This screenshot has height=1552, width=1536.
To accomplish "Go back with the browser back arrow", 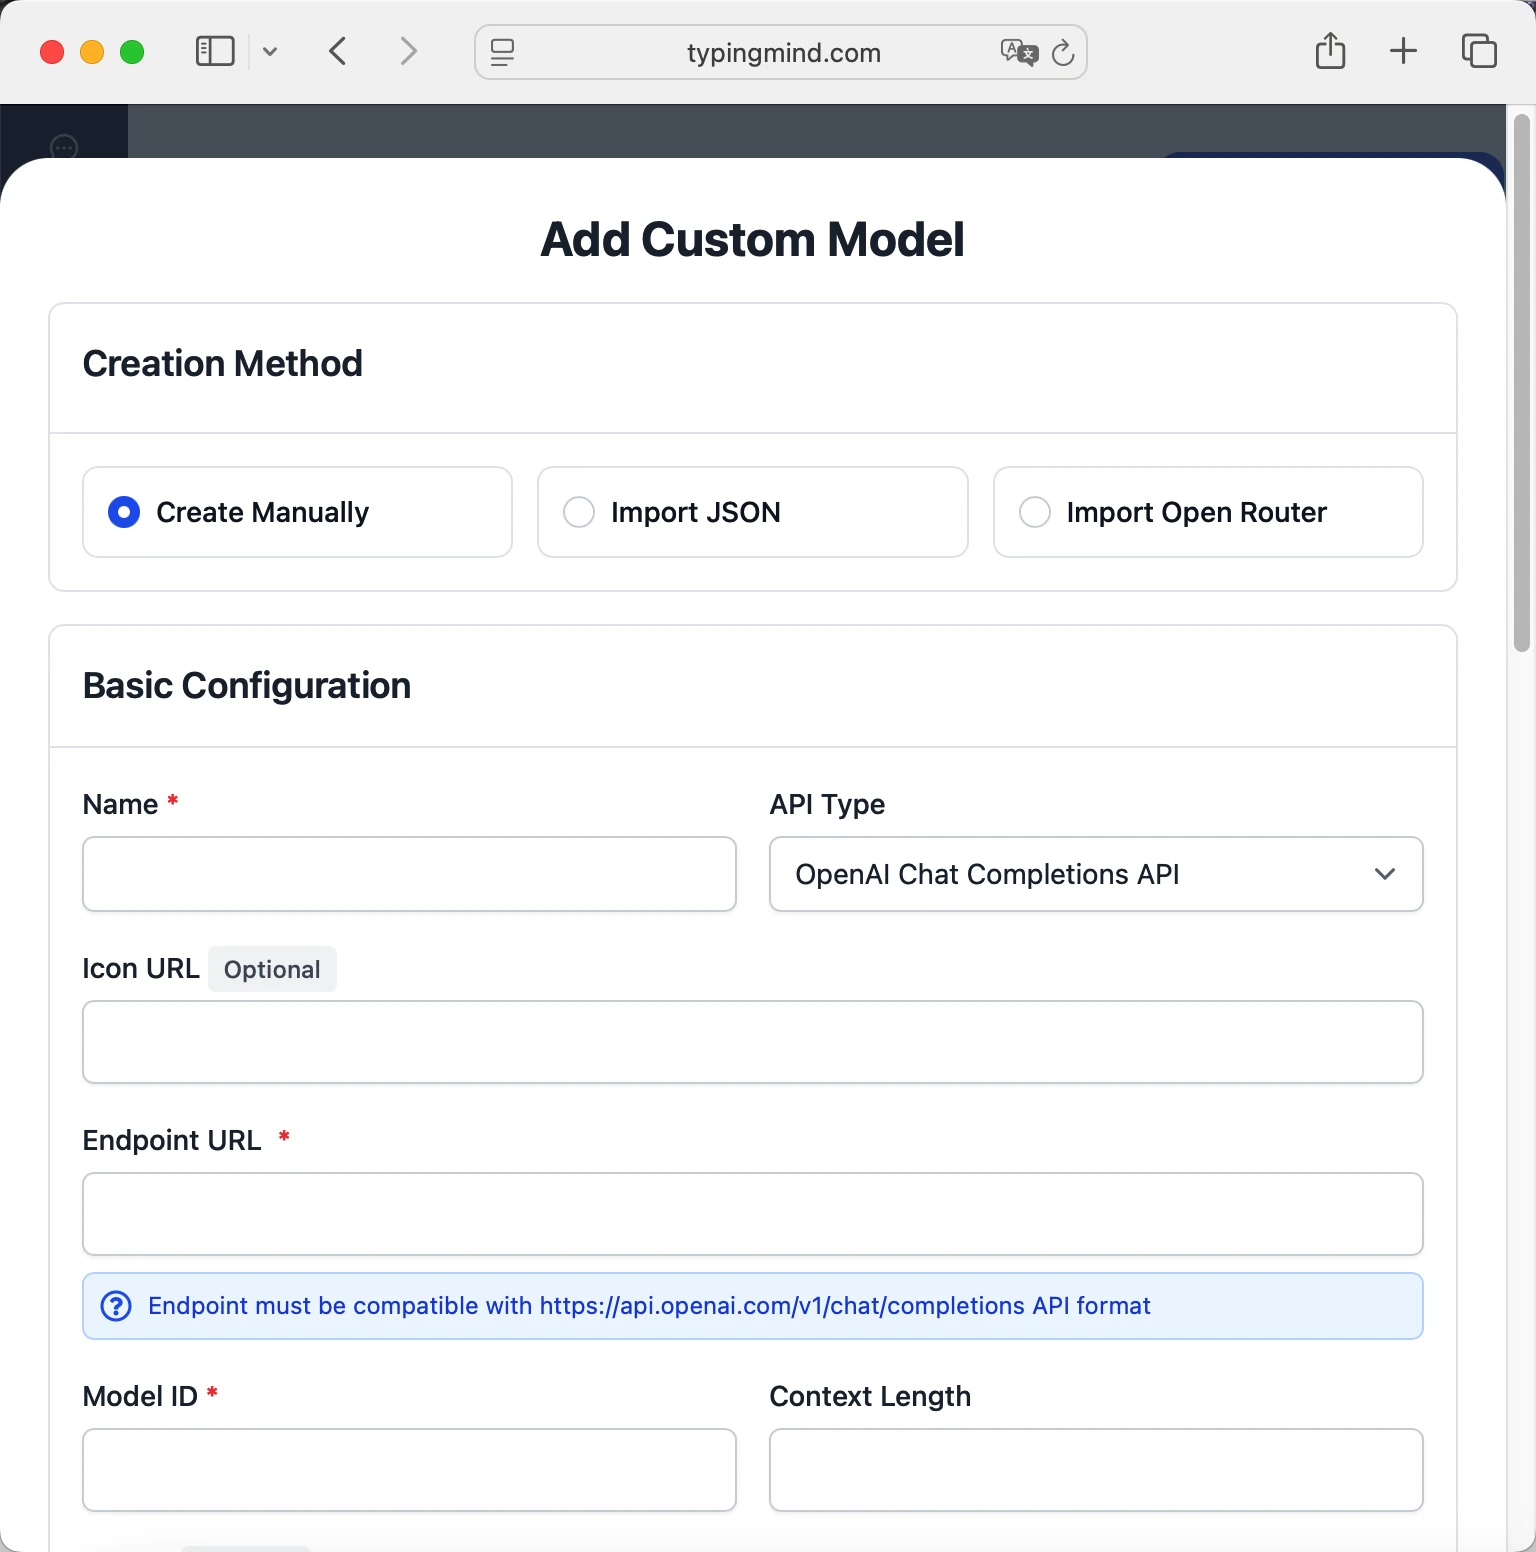I will [338, 51].
